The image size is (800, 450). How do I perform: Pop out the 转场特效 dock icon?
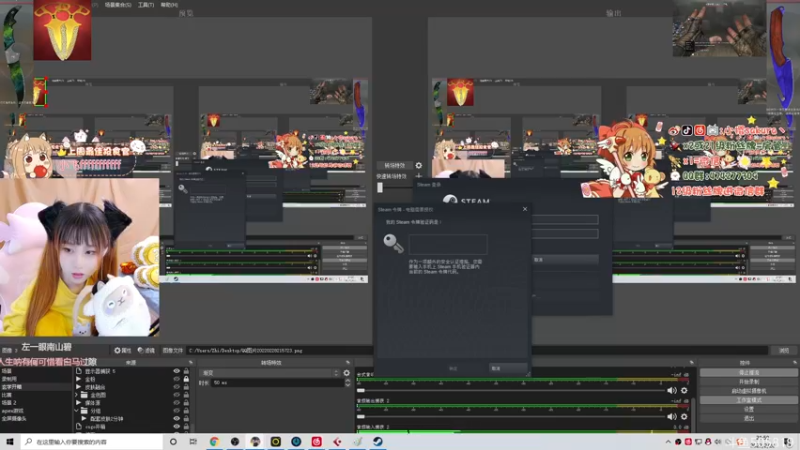[x=348, y=363]
